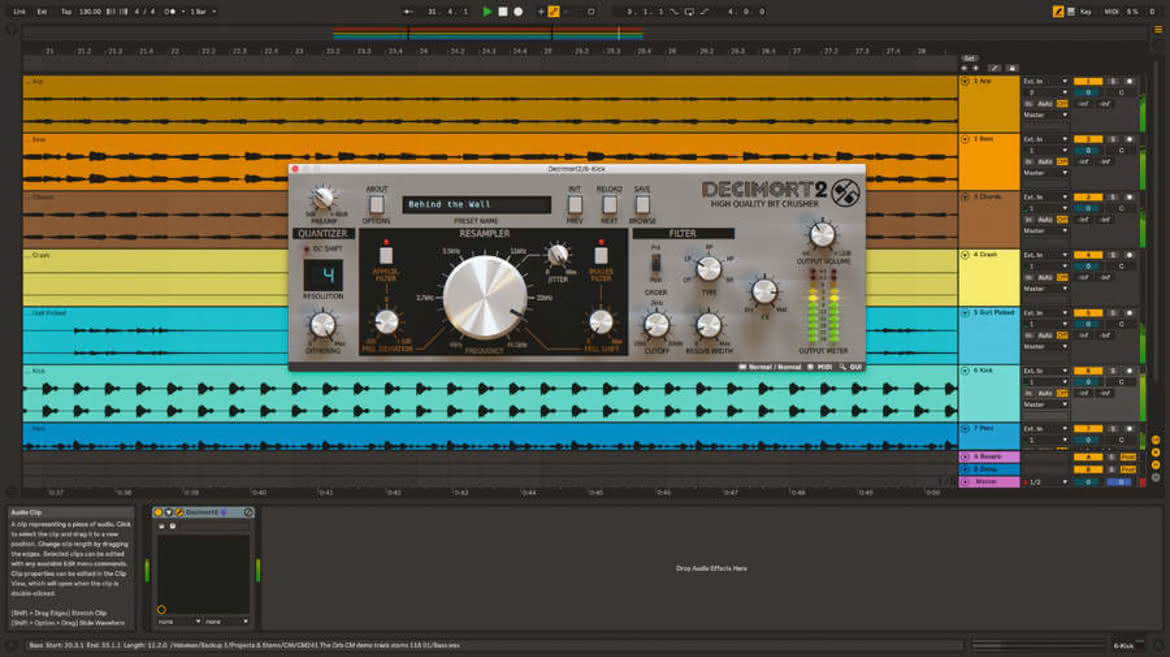Open the 1 Arp input type dropdown

pos(1045,81)
